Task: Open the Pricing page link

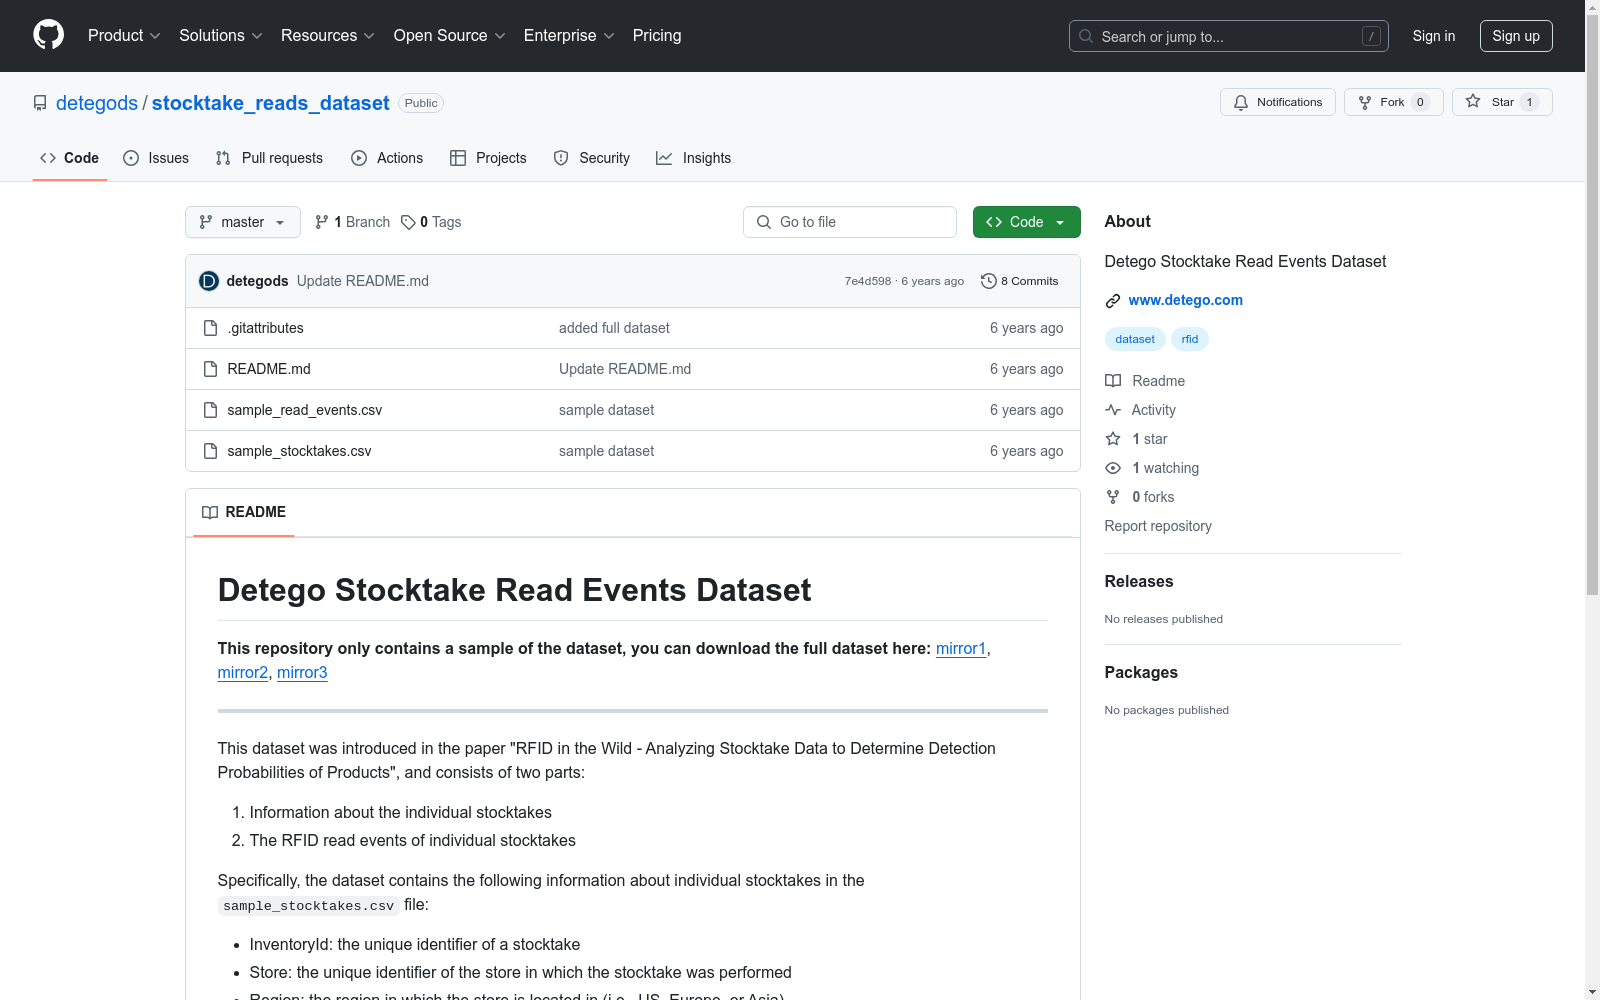Action: (657, 36)
